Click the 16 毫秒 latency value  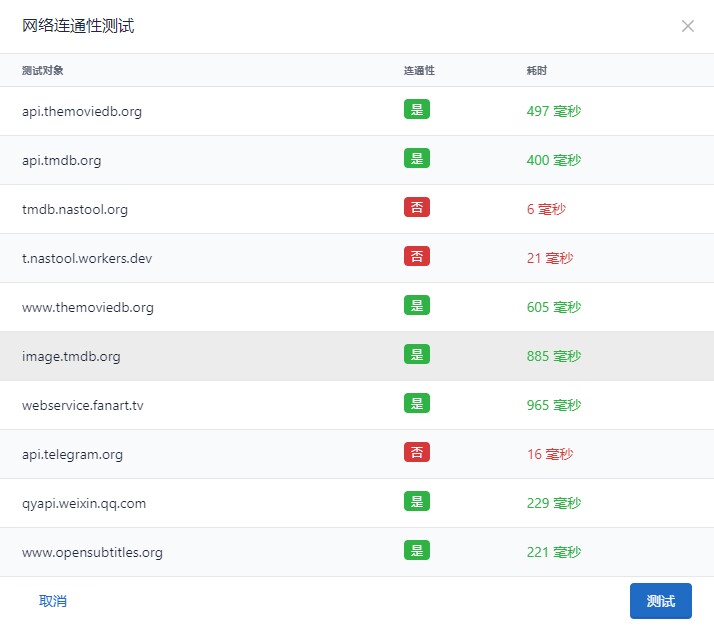click(x=550, y=454)
